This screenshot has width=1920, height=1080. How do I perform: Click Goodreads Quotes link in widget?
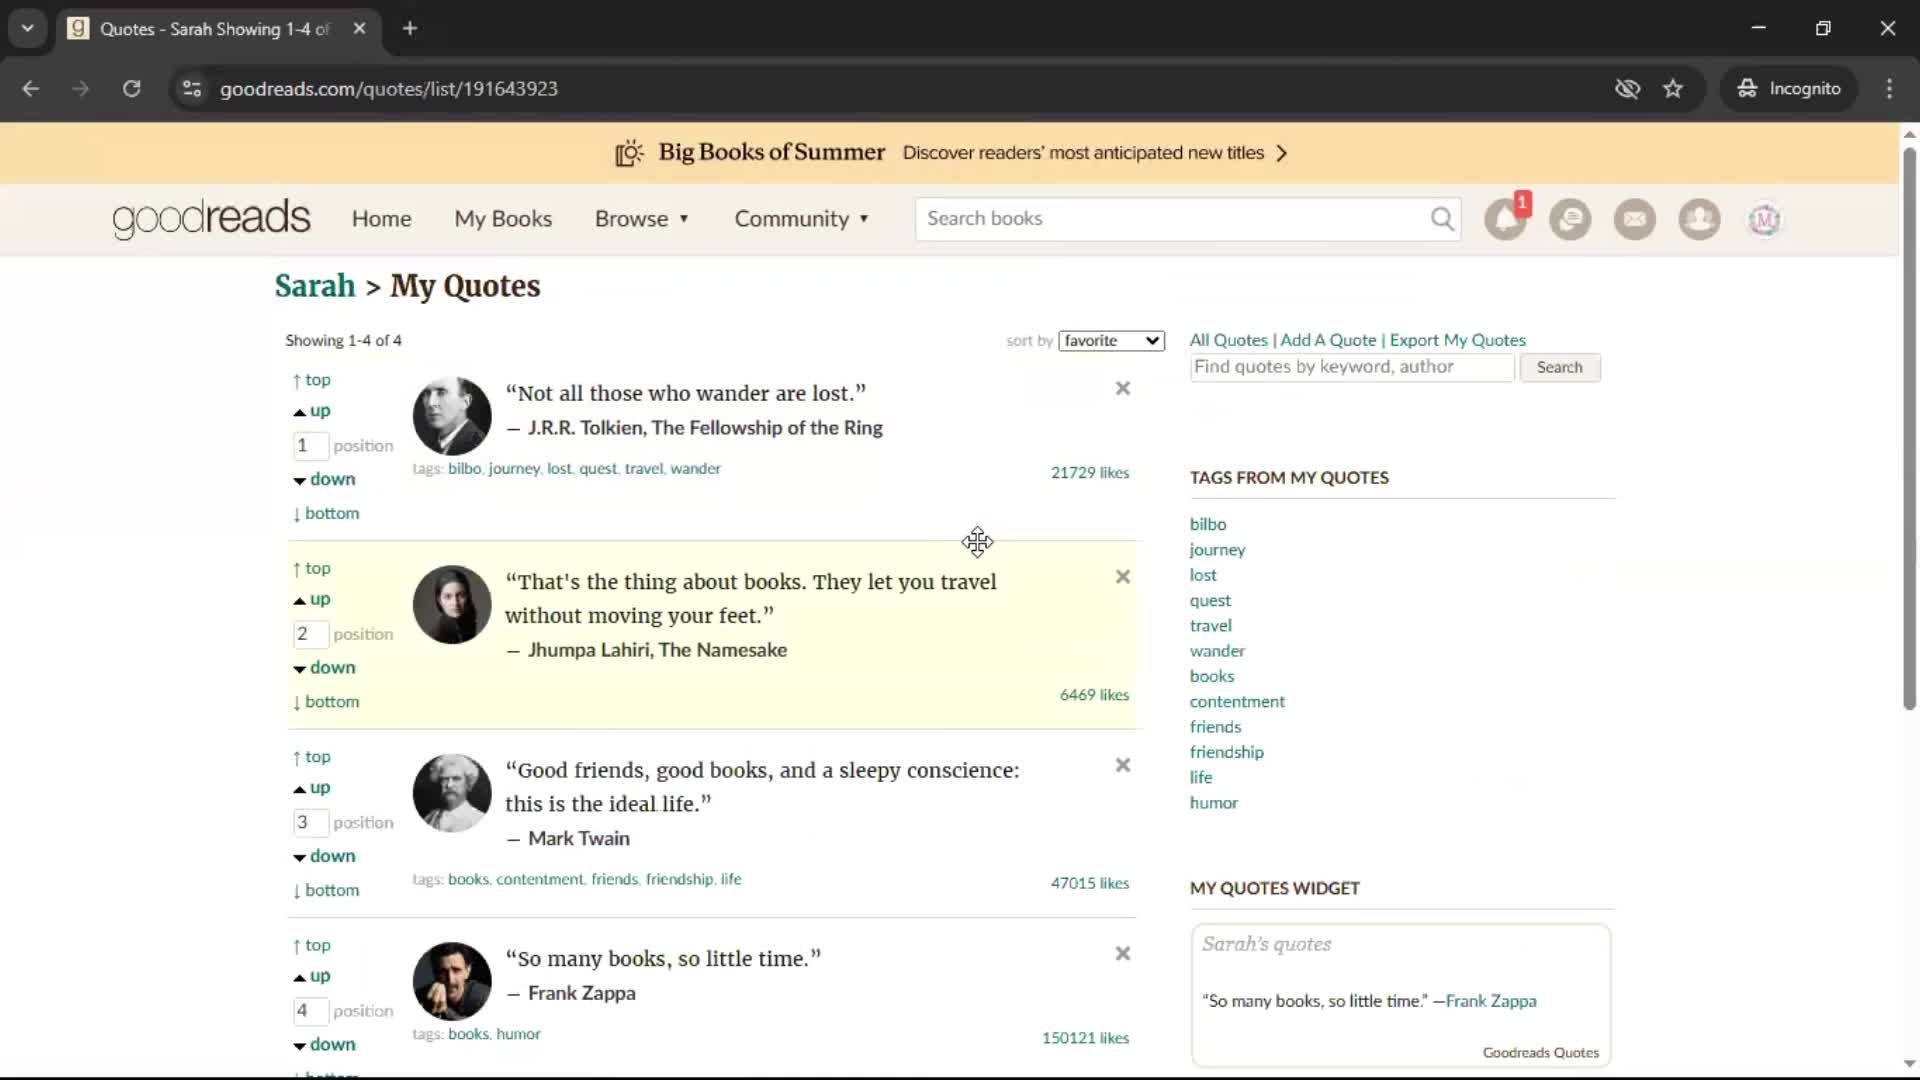point(1540,1053)
